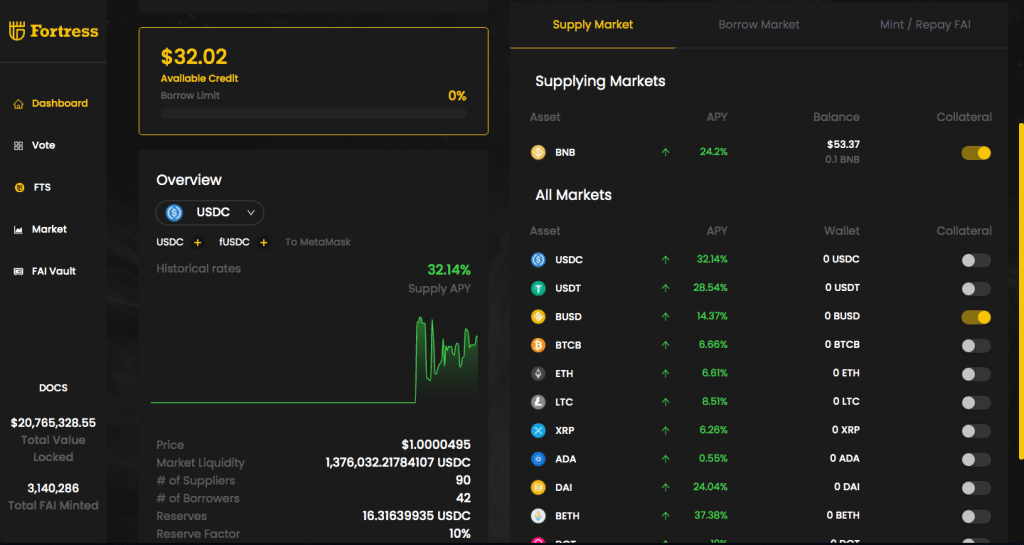Enable USDC collateral toggle

(976, 260)
